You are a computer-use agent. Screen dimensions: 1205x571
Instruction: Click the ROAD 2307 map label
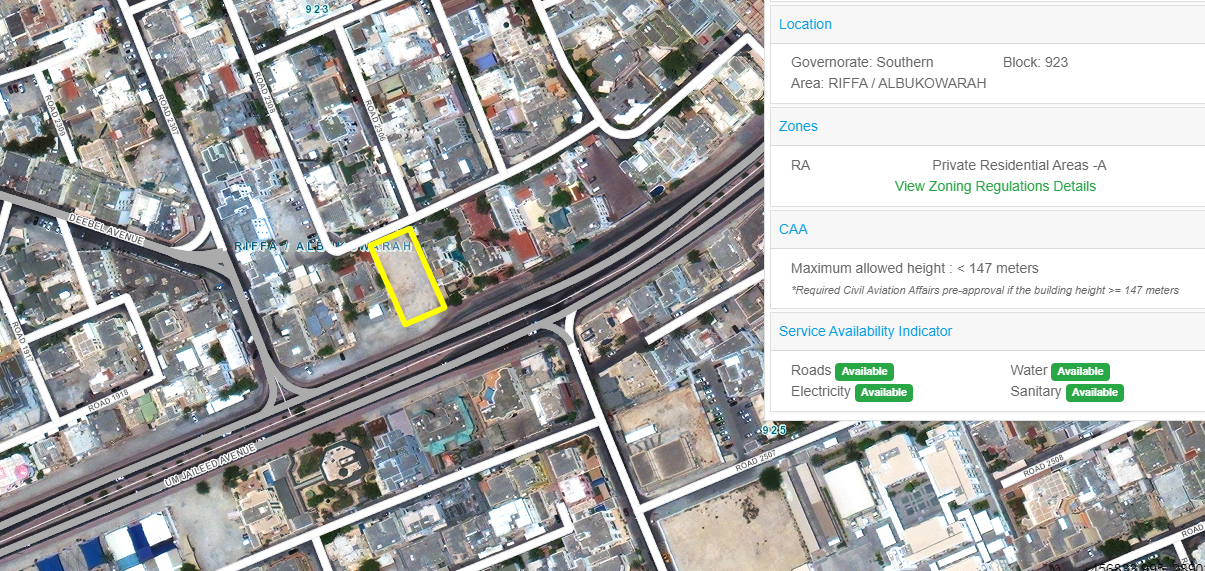point(167,115)
